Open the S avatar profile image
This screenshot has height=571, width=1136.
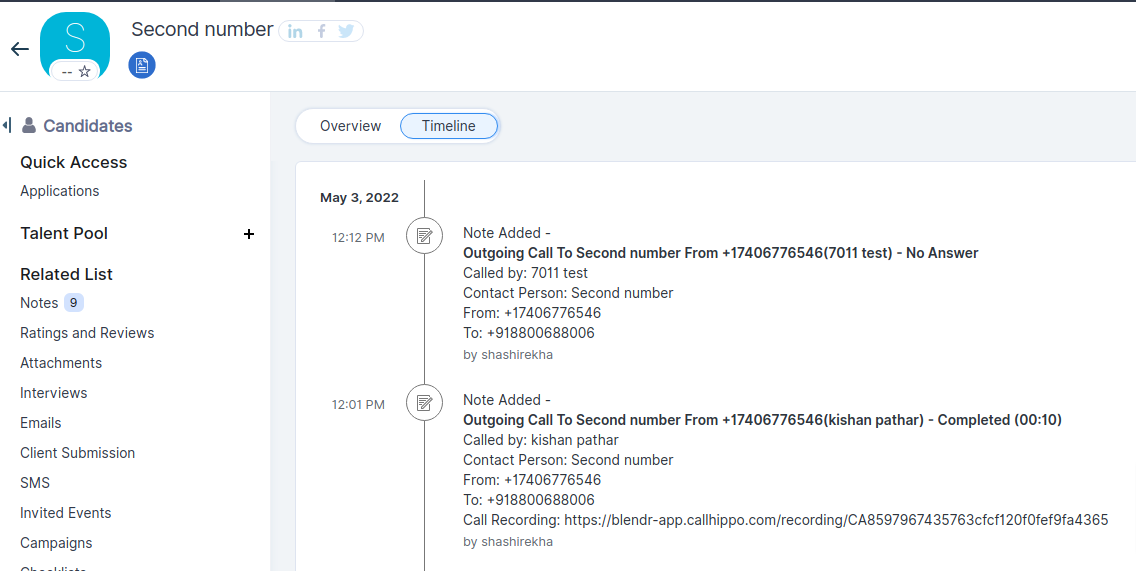(x=75, y=45)
